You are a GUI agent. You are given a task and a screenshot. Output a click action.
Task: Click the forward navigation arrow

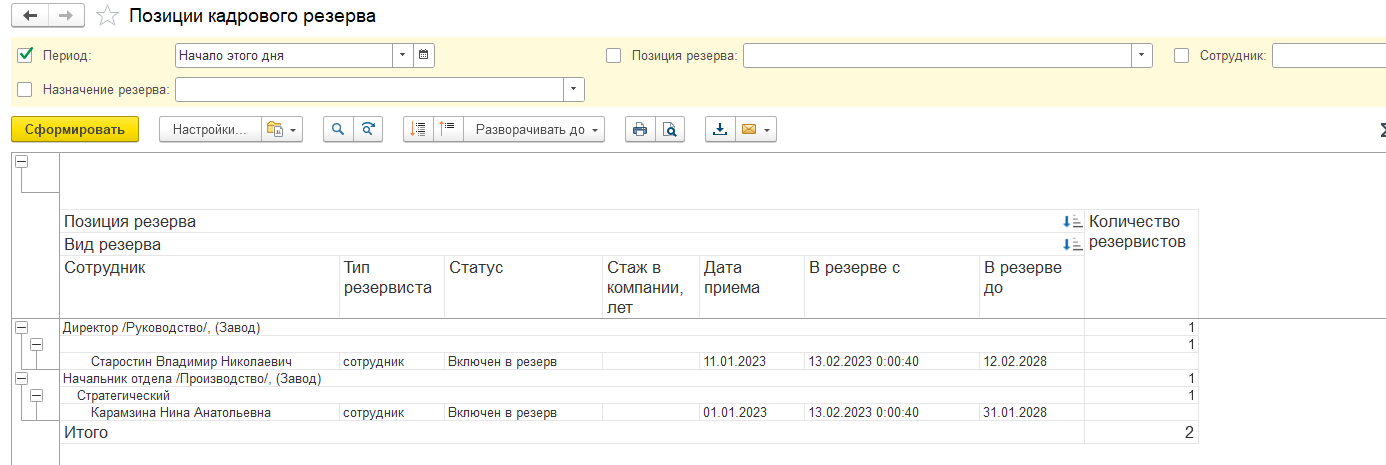pos(66,16)
